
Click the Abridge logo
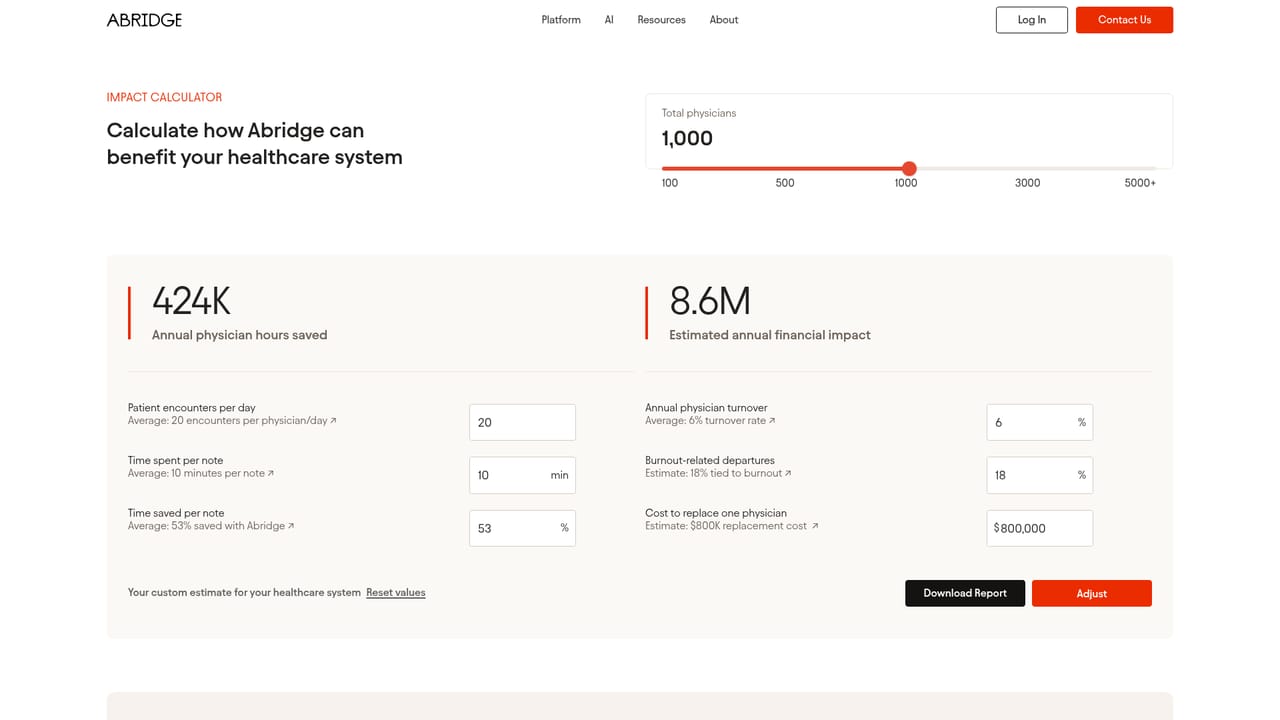(x=144, y=20)
